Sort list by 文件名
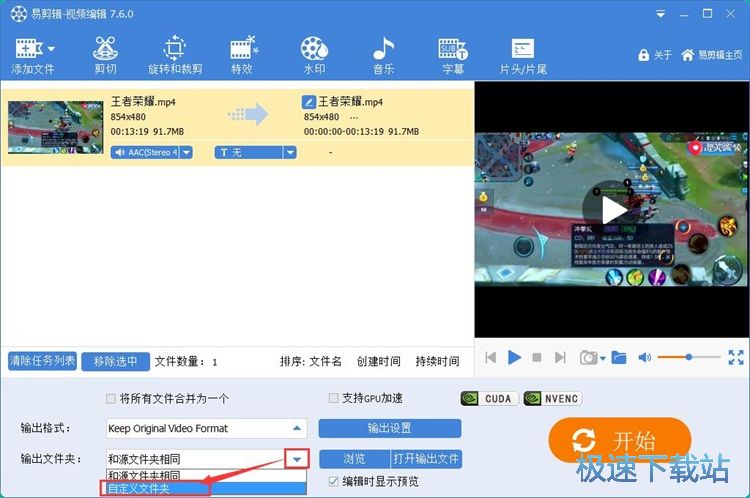Viewport: 750px width, 498px height. point(325,361)
